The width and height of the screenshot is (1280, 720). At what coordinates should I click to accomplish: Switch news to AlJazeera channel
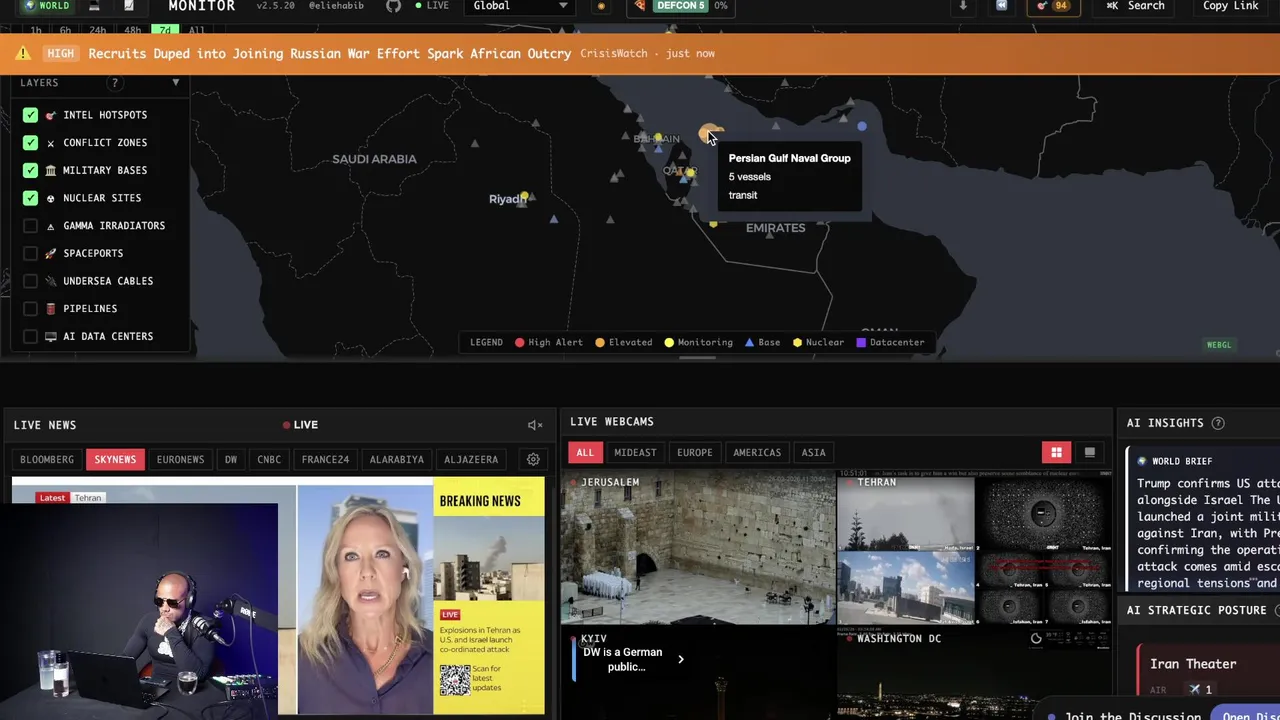coord(471,459)
